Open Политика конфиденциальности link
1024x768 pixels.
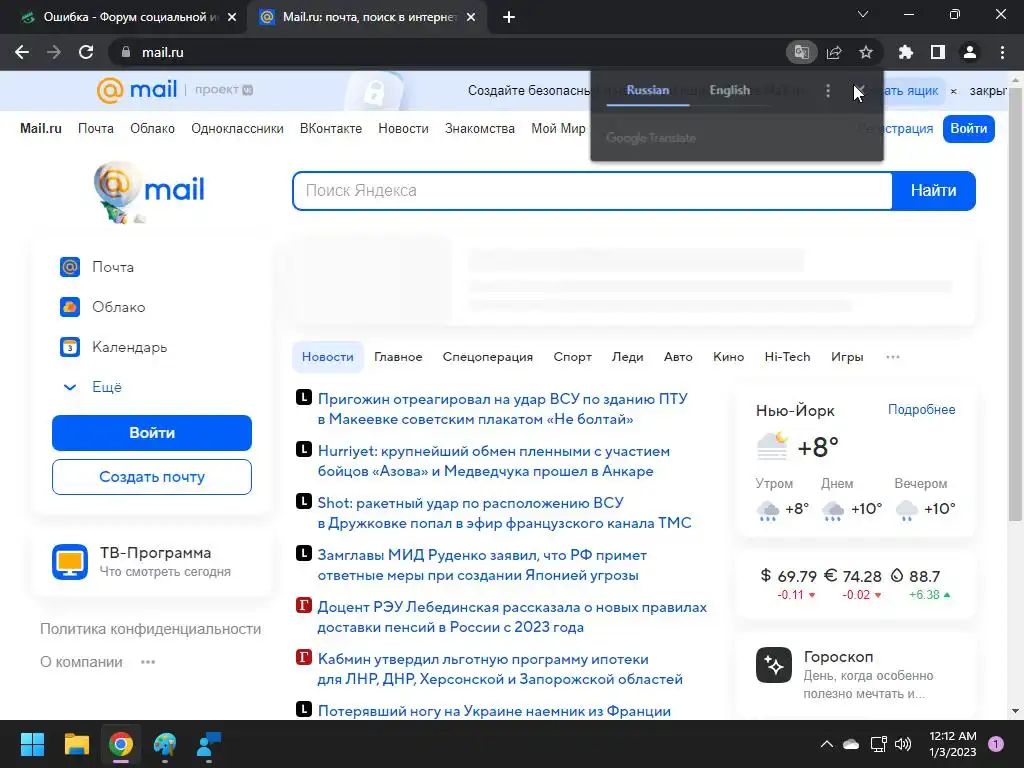pos(150,629)
